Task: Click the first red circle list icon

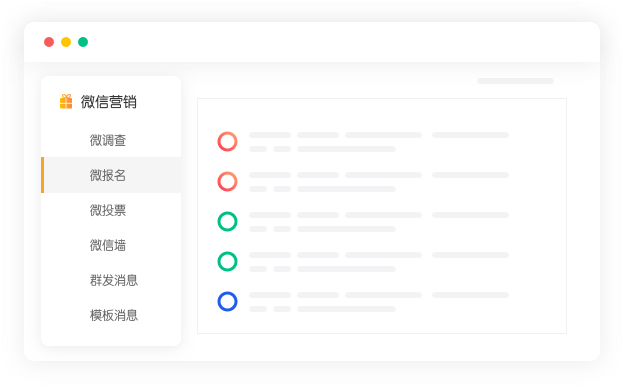Action: 227,141
